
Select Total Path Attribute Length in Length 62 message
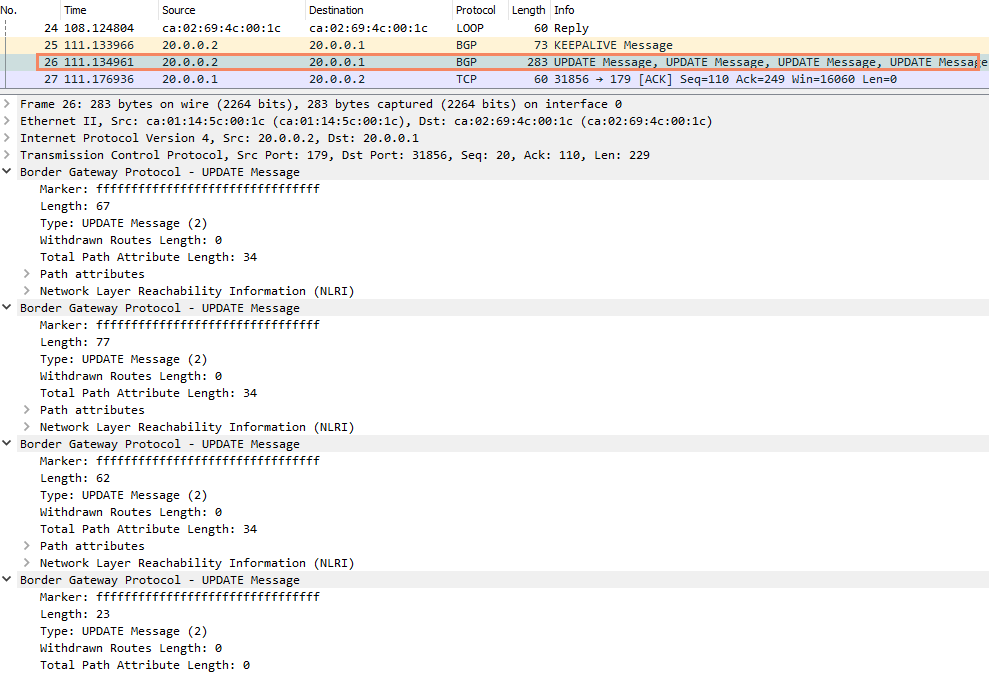click(148, 529)
